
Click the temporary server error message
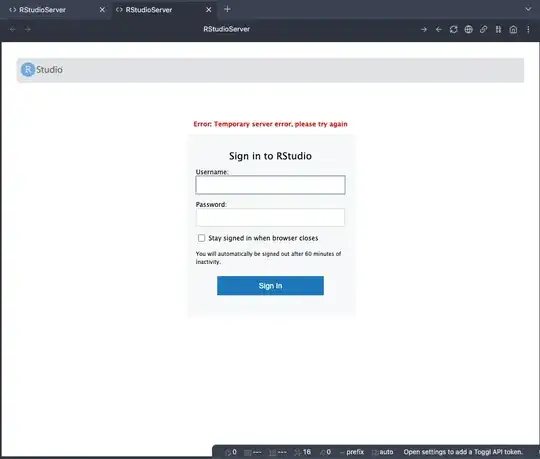point(270,124)
